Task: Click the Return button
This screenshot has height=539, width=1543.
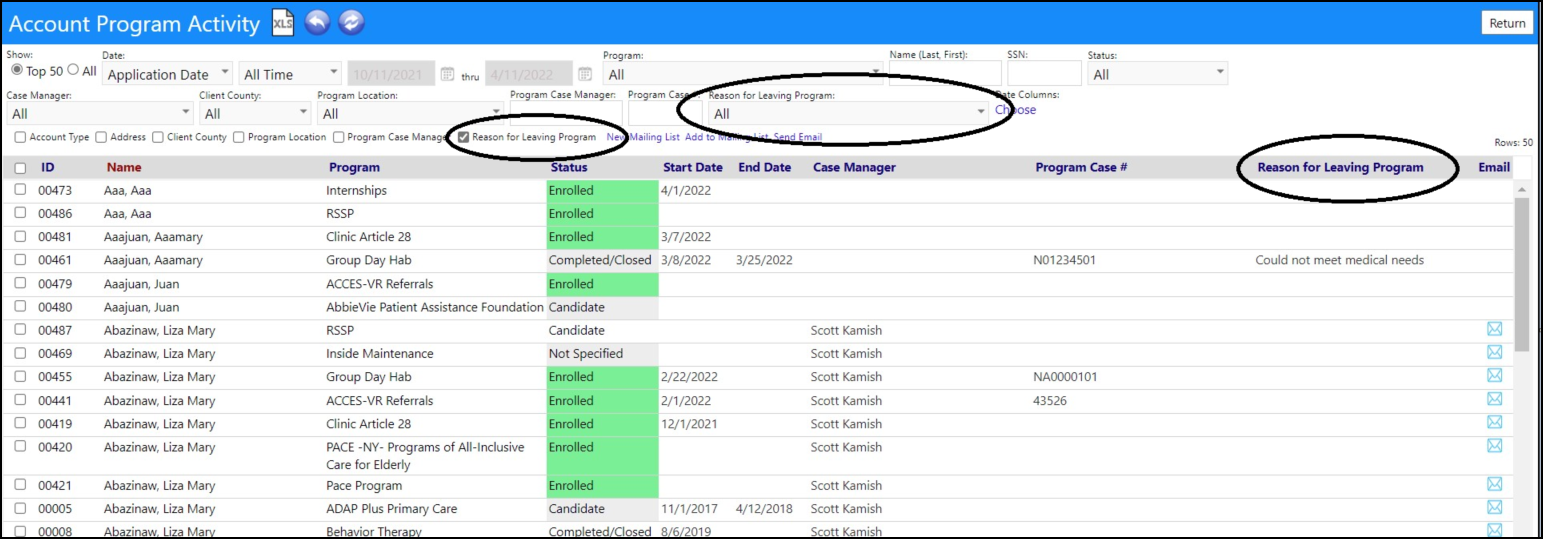Action: click(1507, 23)
